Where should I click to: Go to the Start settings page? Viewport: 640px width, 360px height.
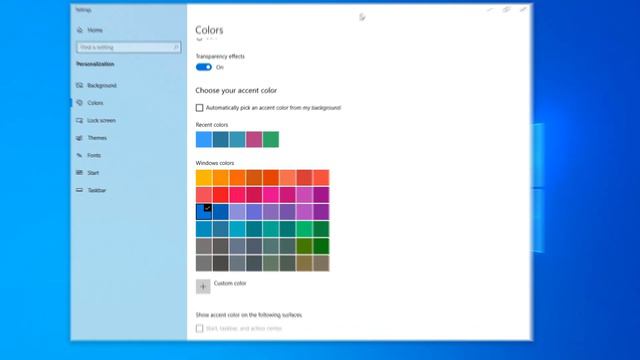93,173
